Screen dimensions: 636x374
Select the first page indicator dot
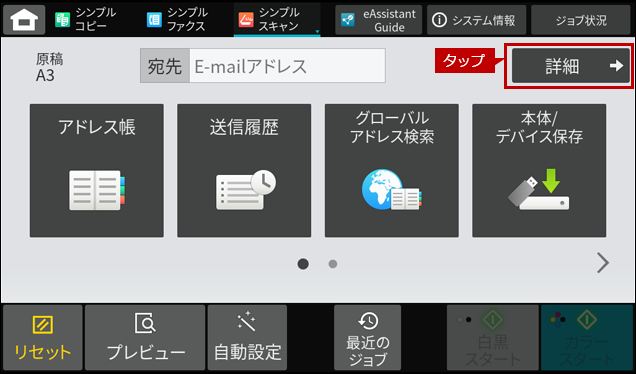[303, 264]
